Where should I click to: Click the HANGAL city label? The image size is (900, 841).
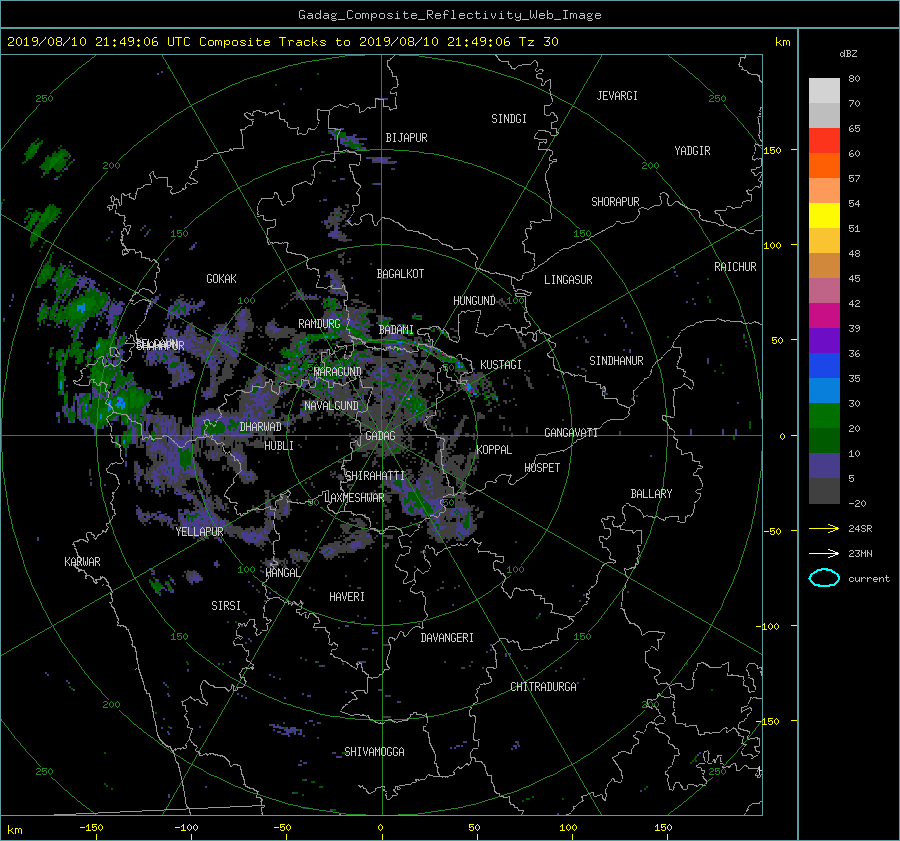282,573
